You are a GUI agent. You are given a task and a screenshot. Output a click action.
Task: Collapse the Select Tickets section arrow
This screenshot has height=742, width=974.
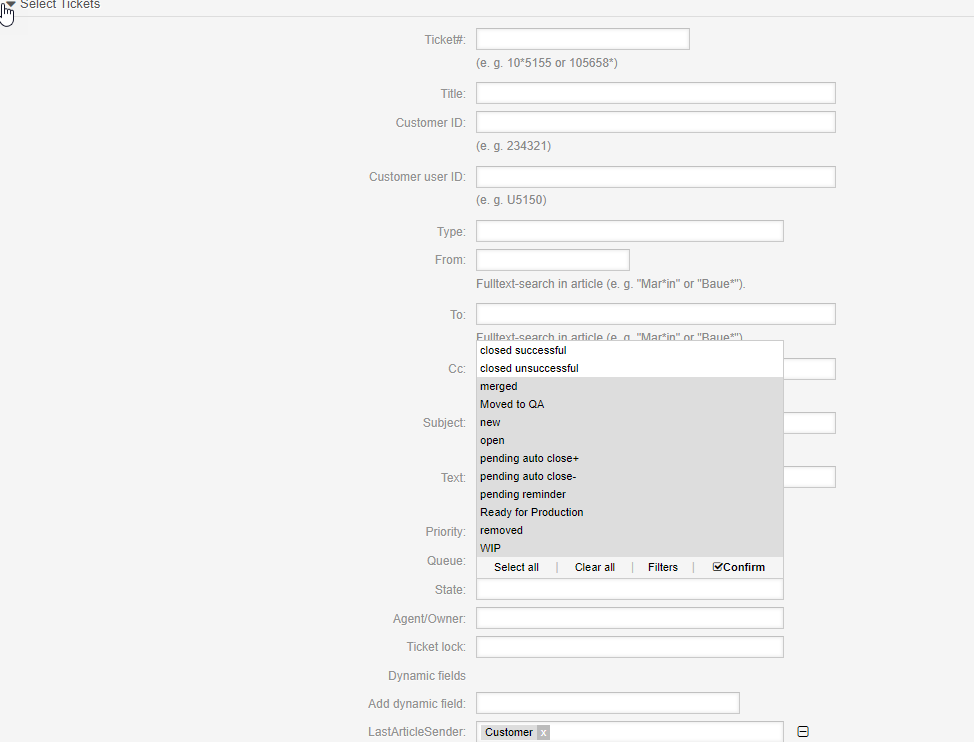point(11,5)
